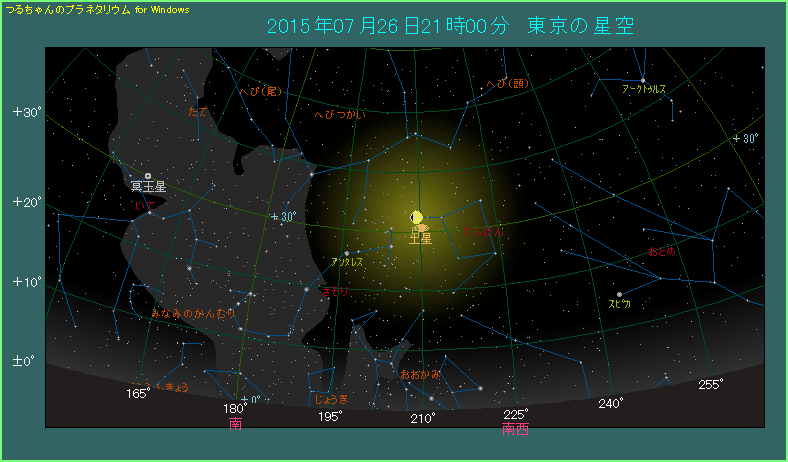Screen dimensions: 788x462
Task: Click the Spica (スピカ) star dot
Action: [x=620, y=294]
